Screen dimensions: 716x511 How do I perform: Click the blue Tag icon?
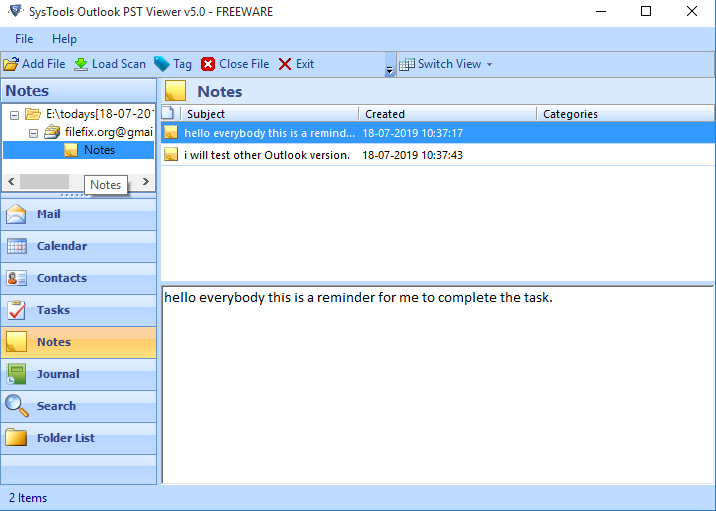162,64
